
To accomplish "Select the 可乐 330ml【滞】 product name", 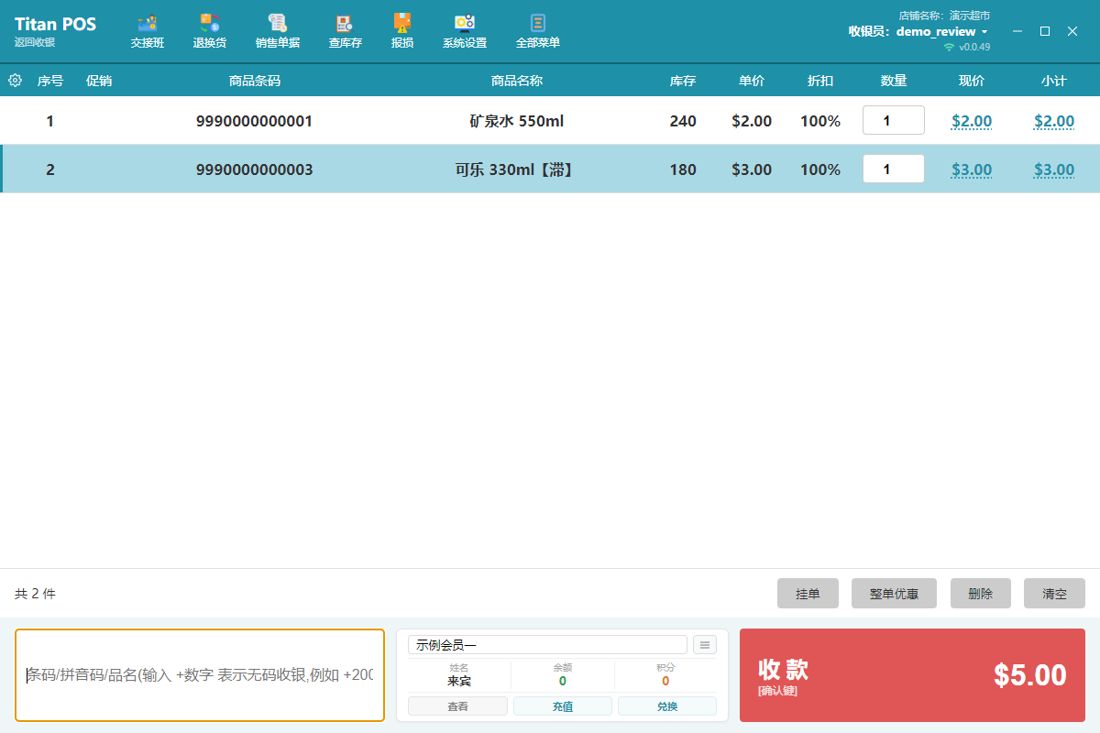I will [x=516, y=170].
